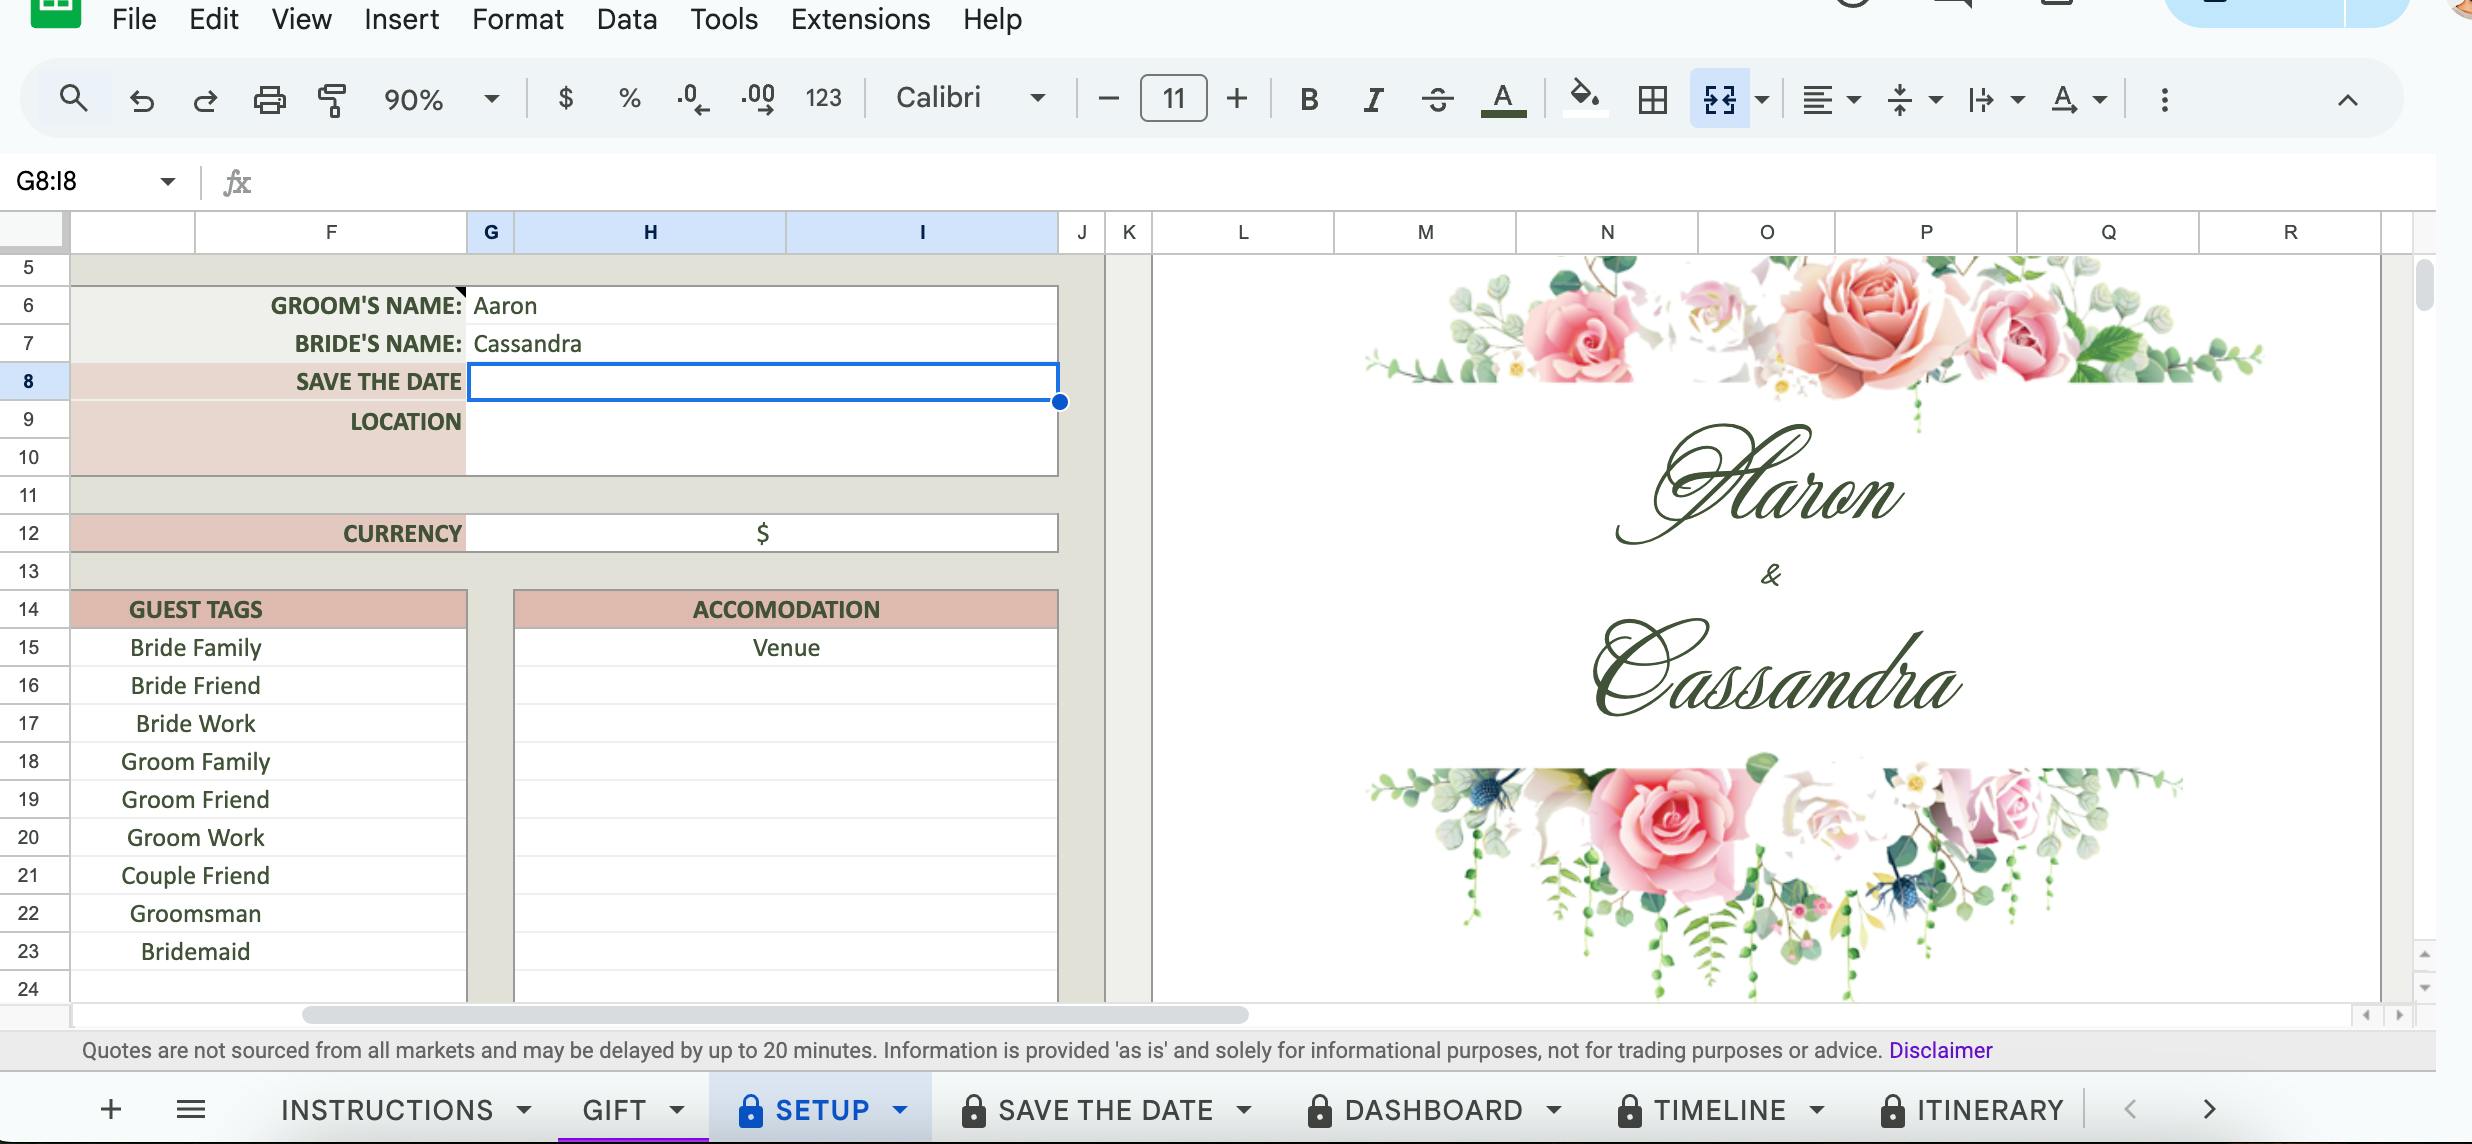The width and height of the screenshot is (2472, 1144).
Task: Click the strikethrough formatting icon
Action: click(x=1437, y=99)
